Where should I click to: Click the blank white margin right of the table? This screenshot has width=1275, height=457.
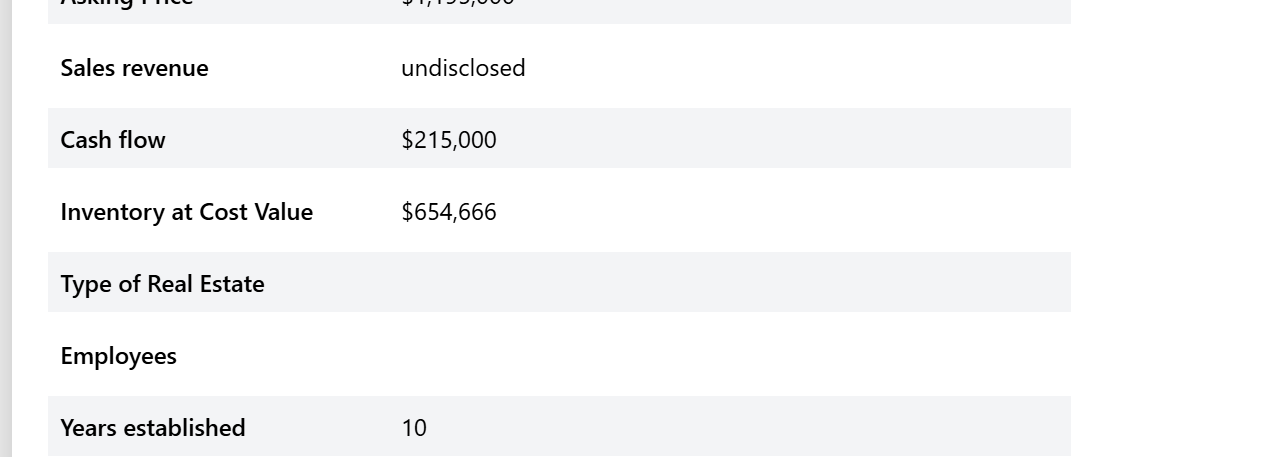pos(1170,228)
